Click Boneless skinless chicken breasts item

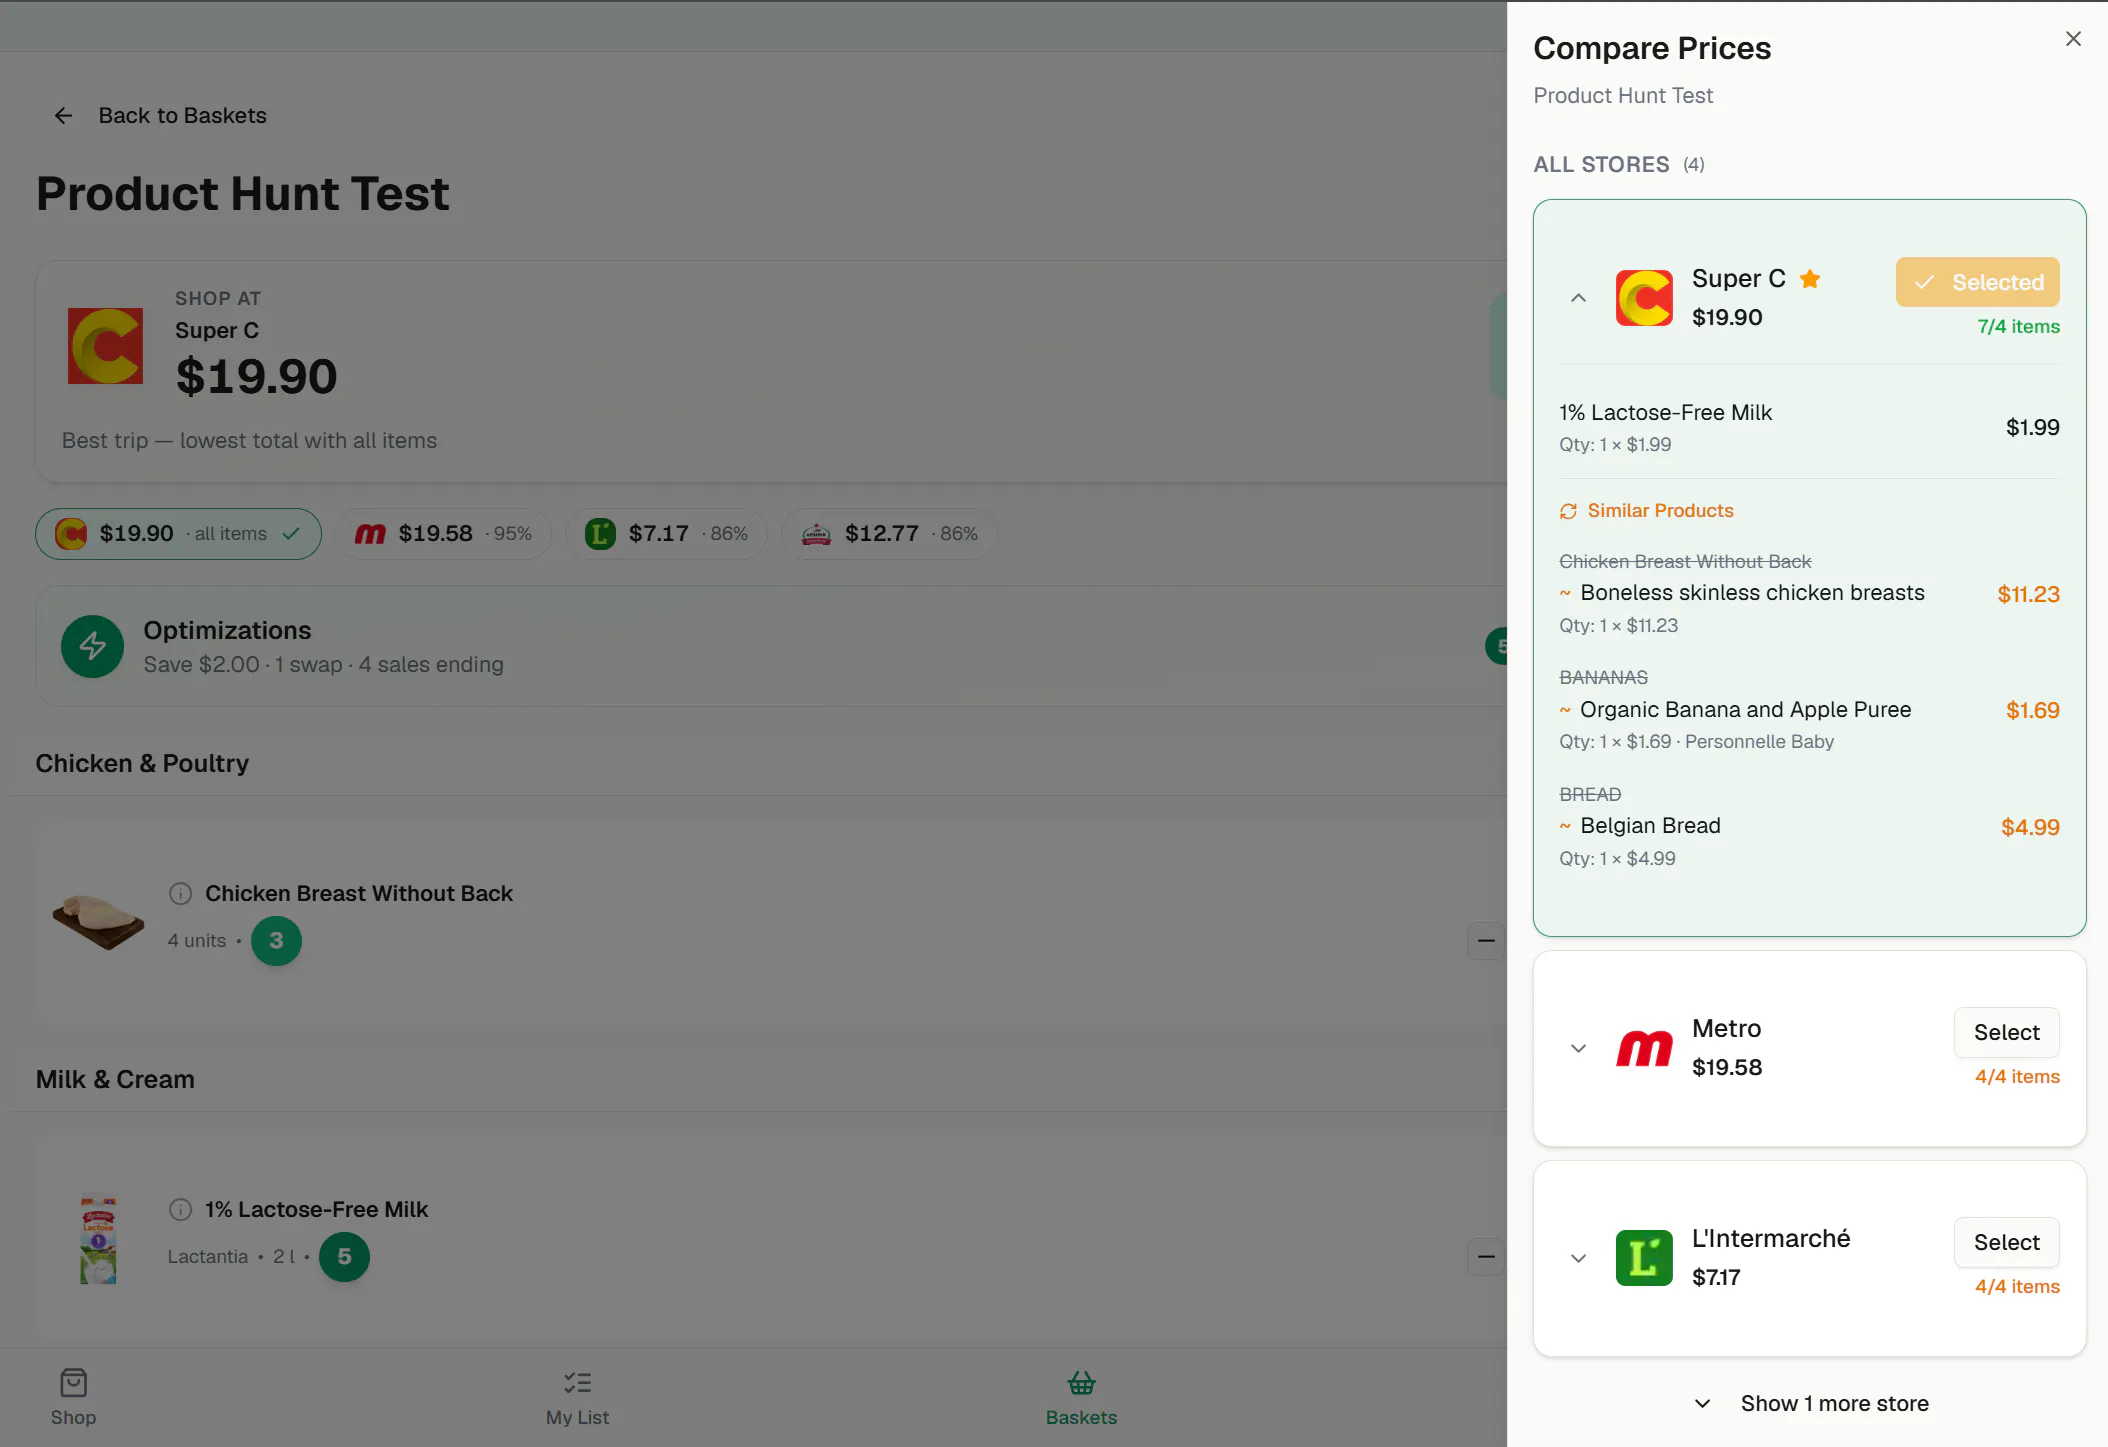point(1752,593)
